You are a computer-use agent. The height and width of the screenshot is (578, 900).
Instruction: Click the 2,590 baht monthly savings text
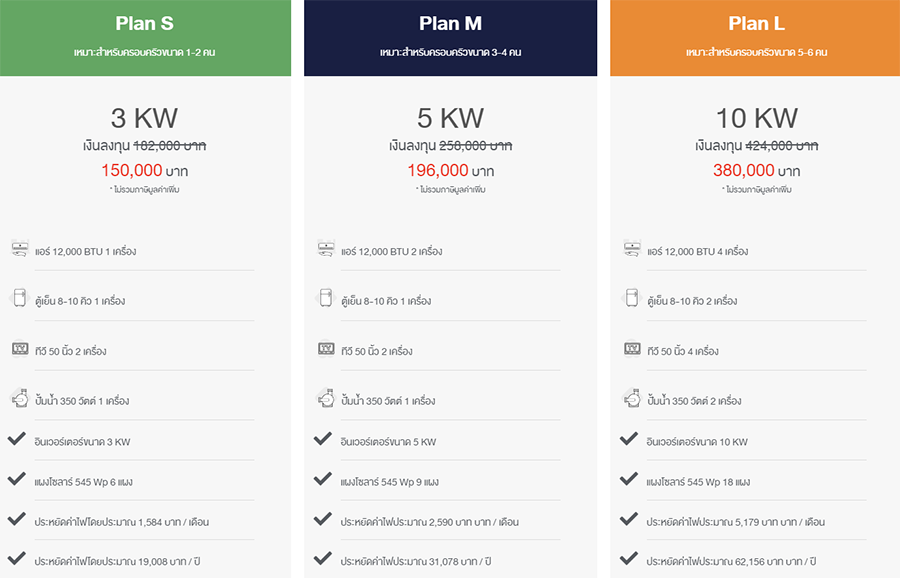click(429, 522)
